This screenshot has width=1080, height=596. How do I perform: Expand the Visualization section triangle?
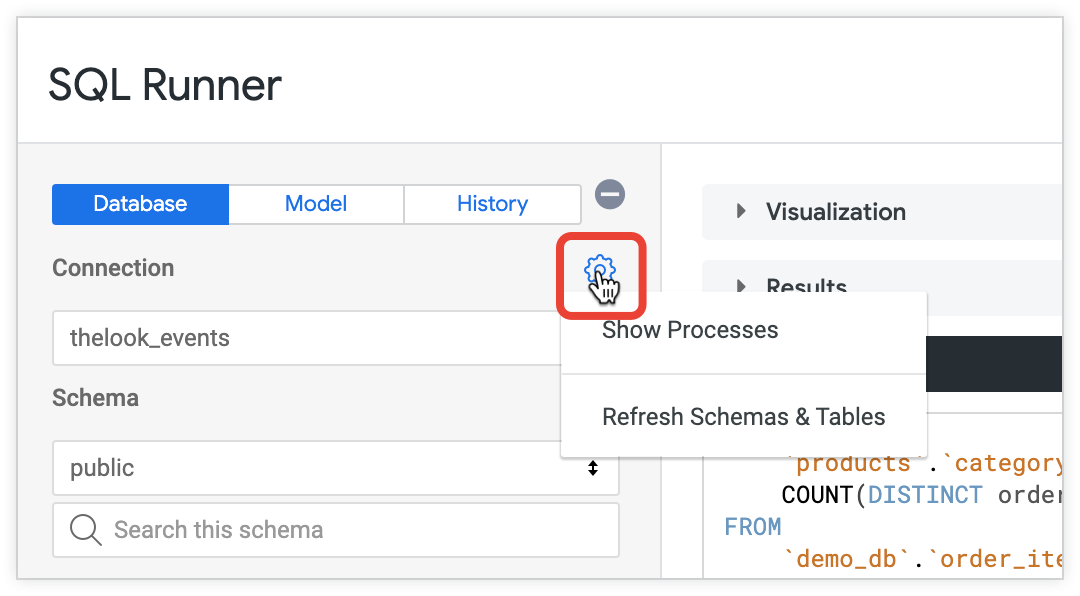(741, 211)
